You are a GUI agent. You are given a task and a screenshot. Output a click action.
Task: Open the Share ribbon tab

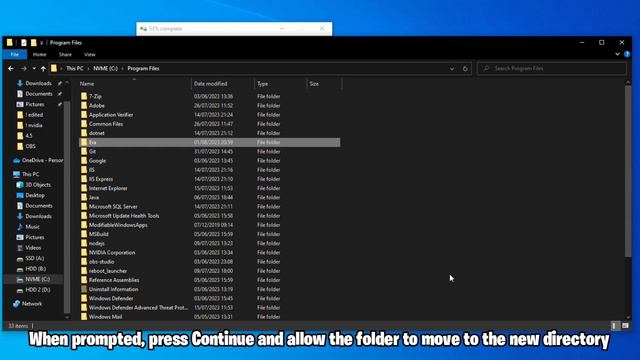click(x=65, y=54)
